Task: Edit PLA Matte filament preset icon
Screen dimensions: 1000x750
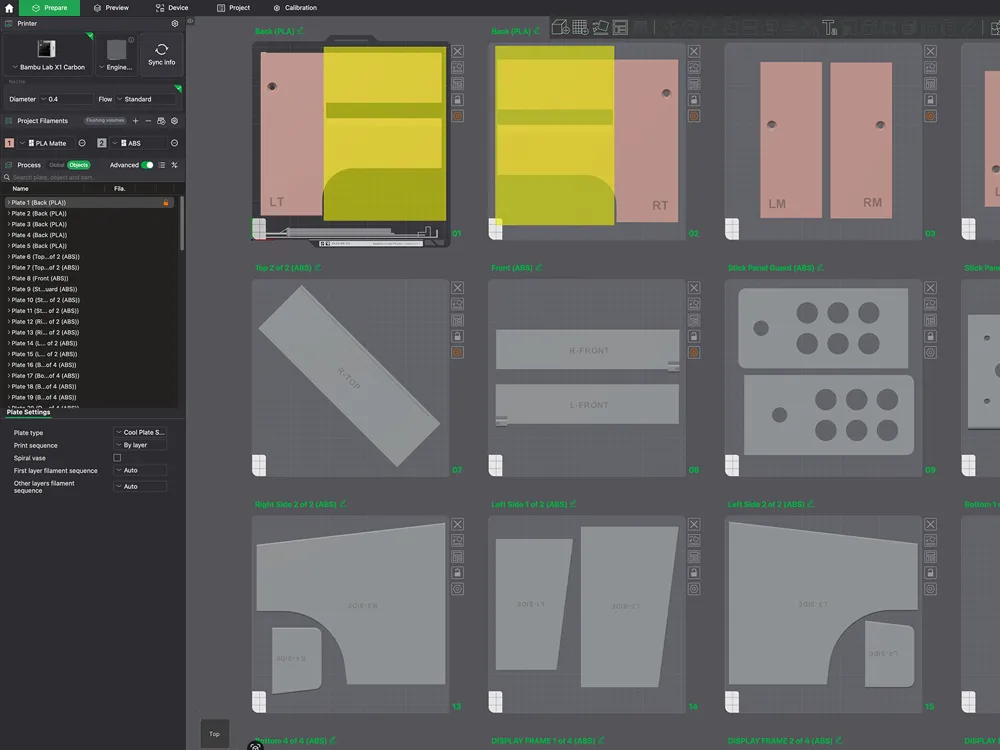Action: pos(82,143)
